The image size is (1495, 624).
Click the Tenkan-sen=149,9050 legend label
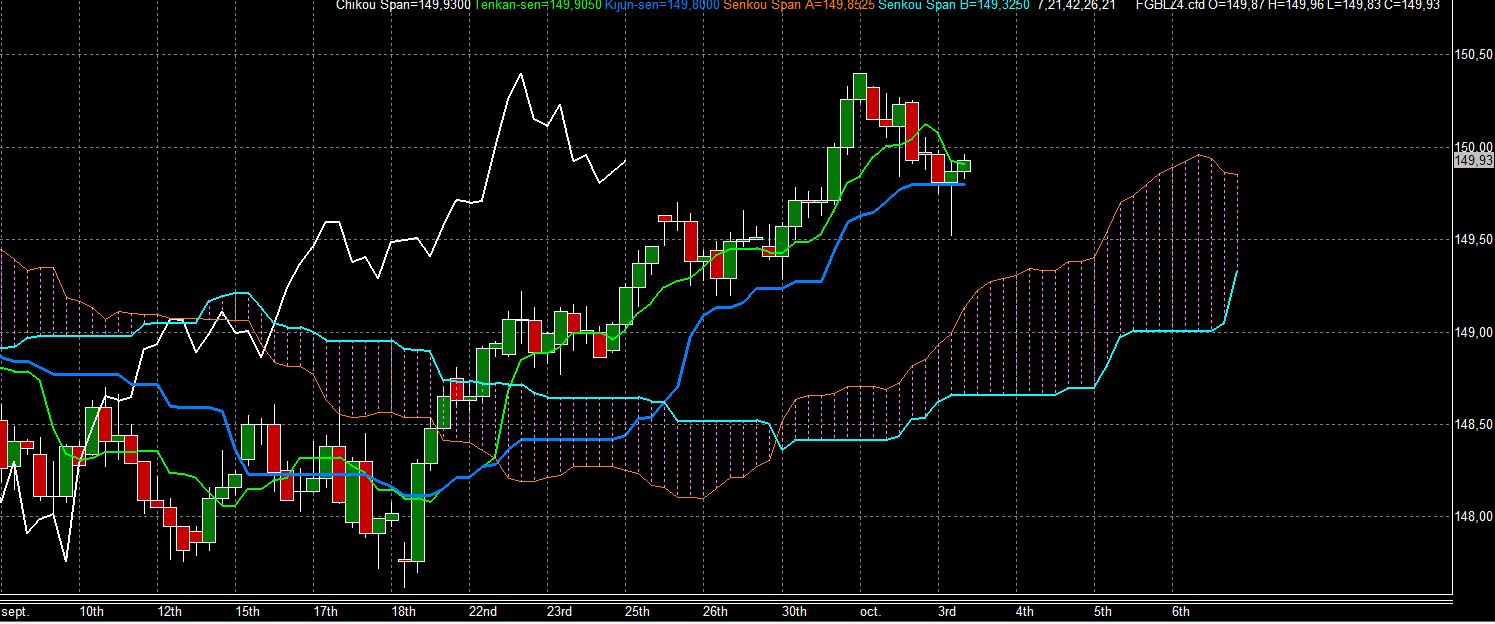click(x=538, y=5)
